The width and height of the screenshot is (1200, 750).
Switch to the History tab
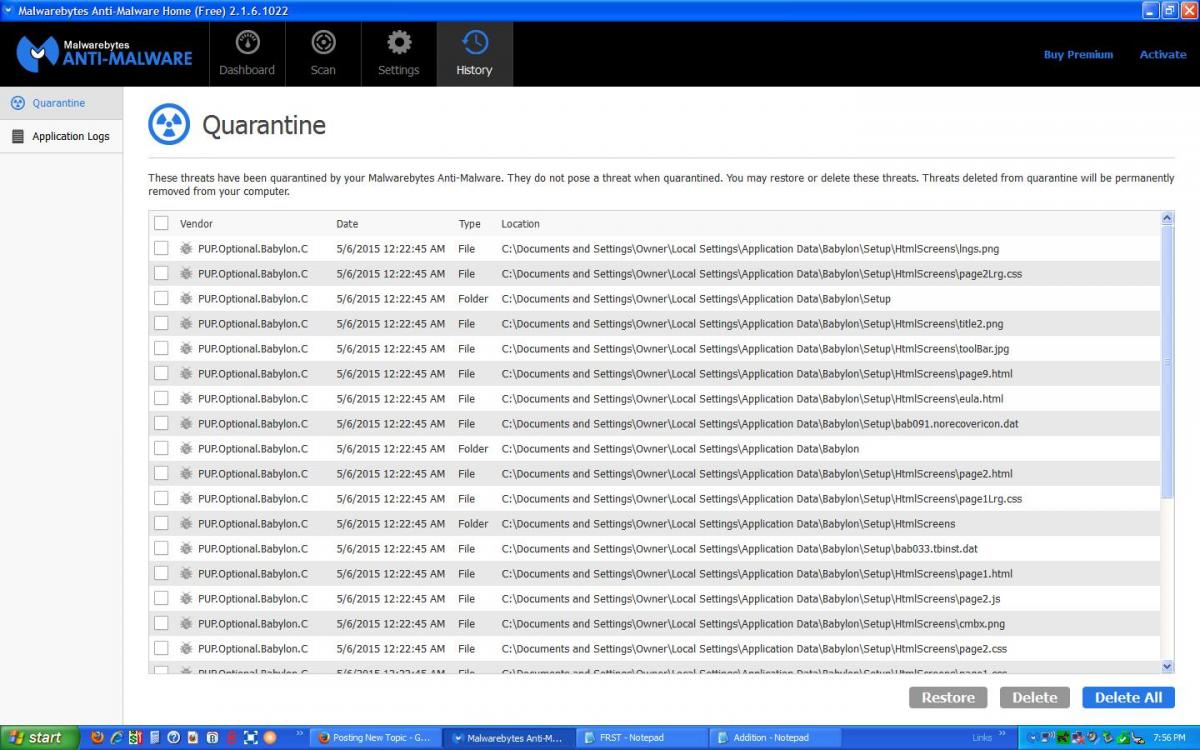point(474,54)
